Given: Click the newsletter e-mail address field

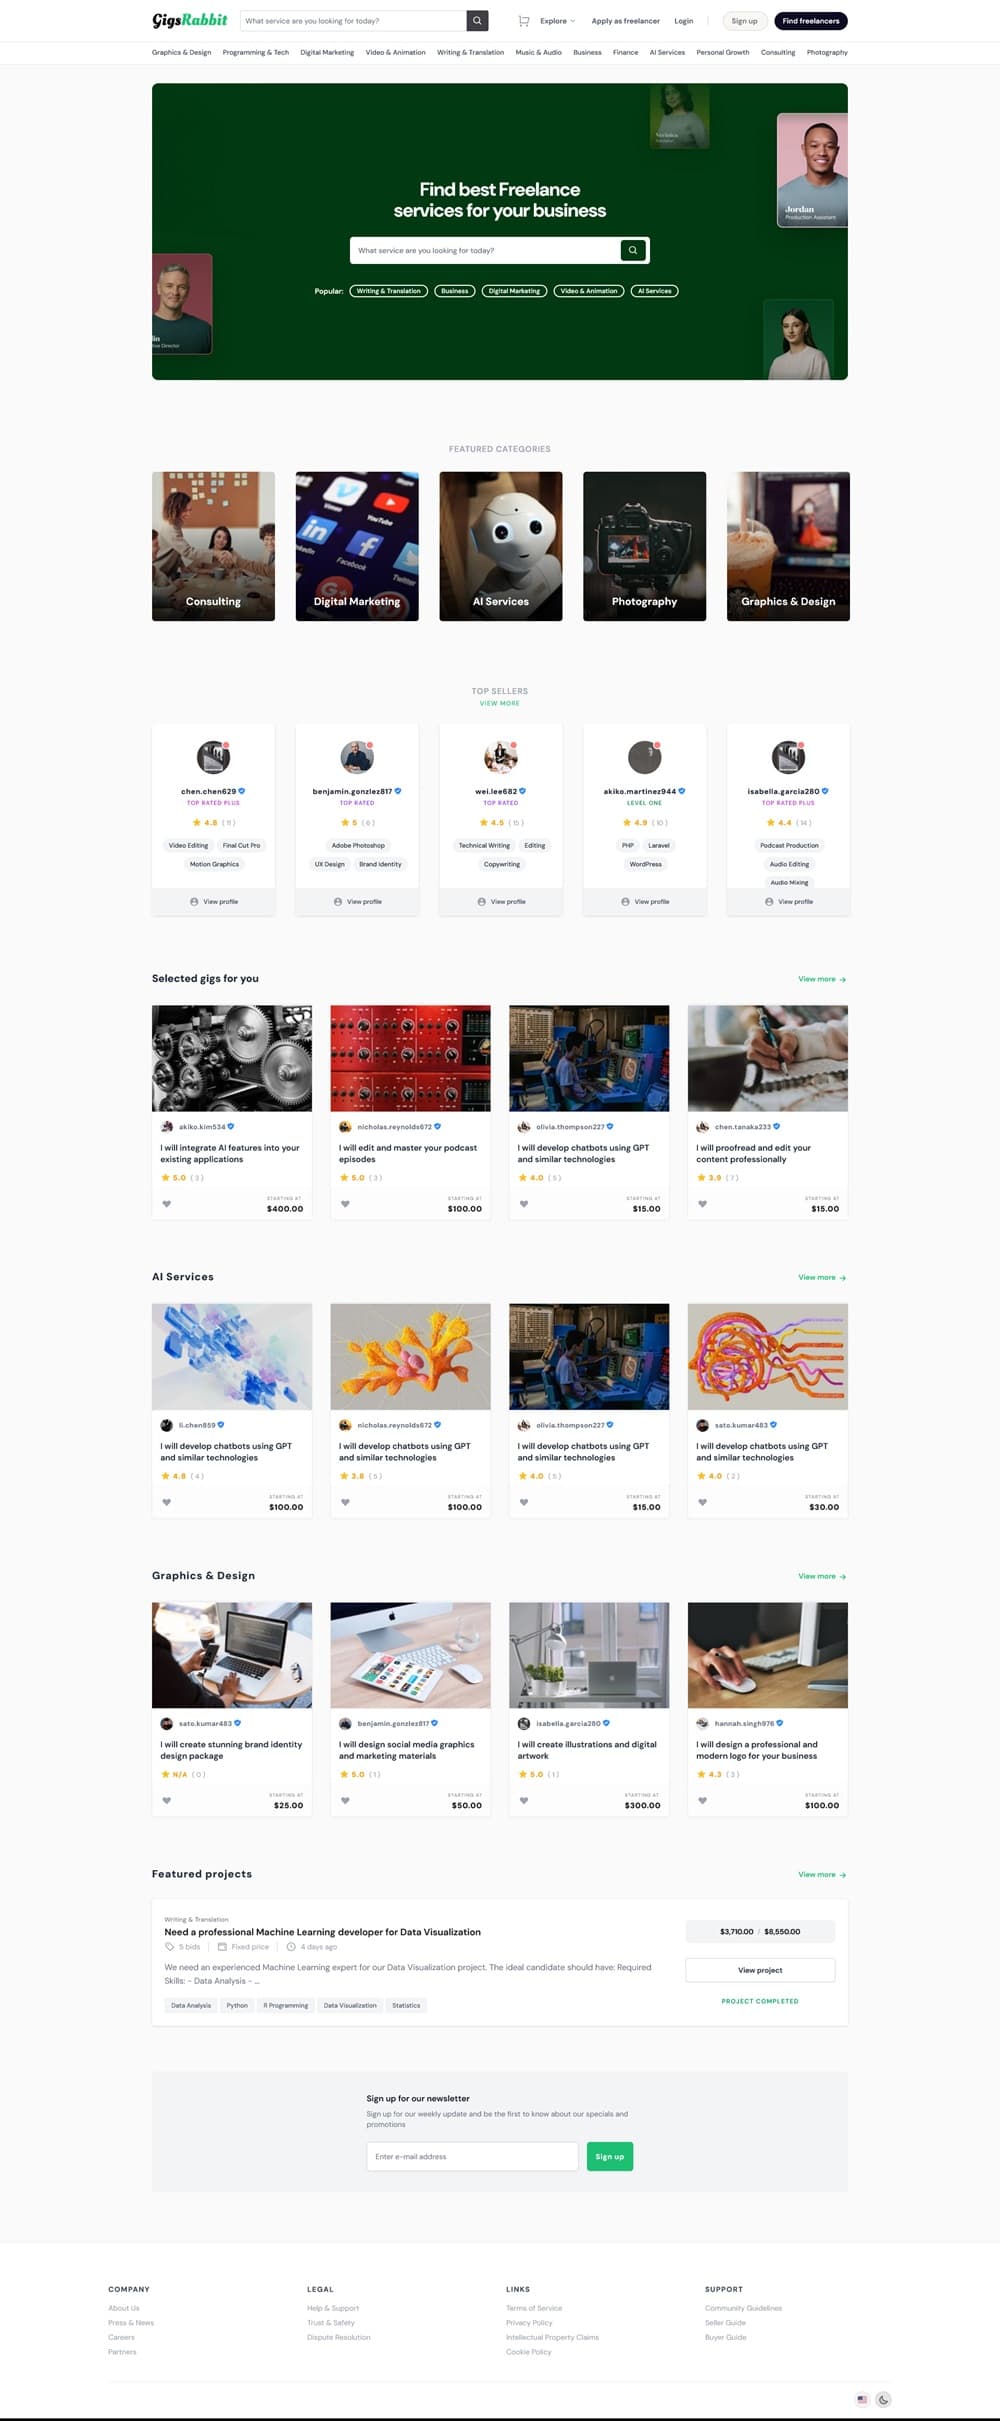Looking at the screenshot, I should coord(472,2156).
